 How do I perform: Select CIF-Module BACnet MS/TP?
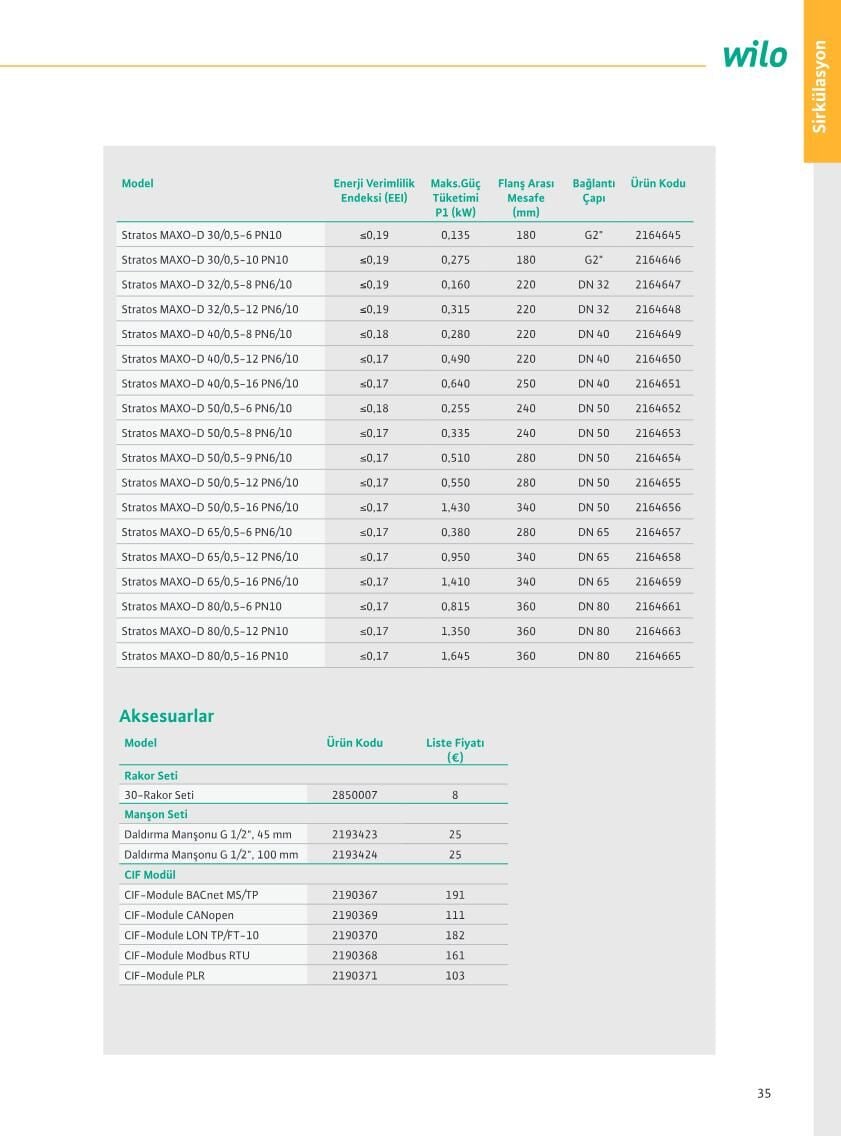click(x=191, y=895)
